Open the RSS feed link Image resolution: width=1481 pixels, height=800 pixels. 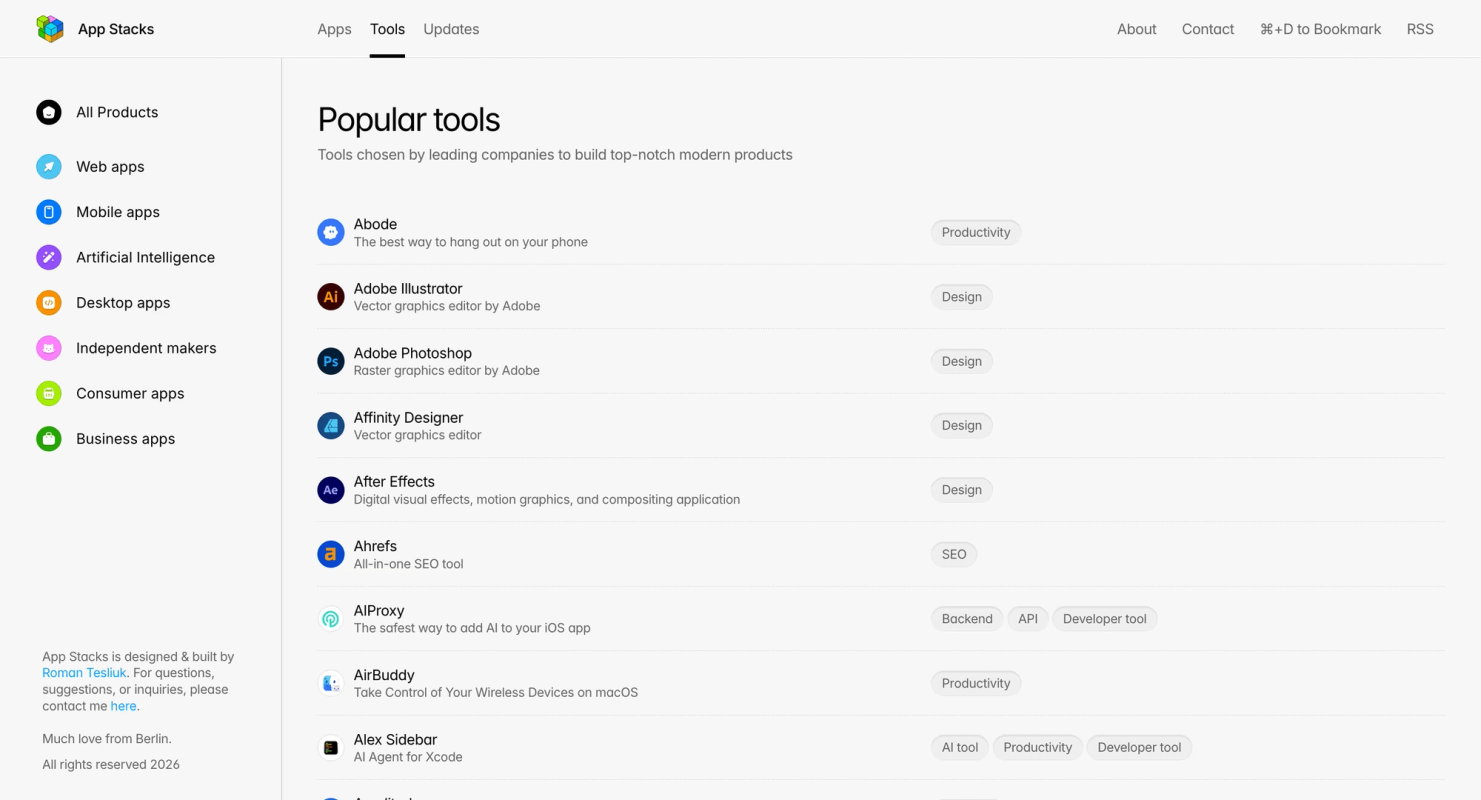[1420, 29]
